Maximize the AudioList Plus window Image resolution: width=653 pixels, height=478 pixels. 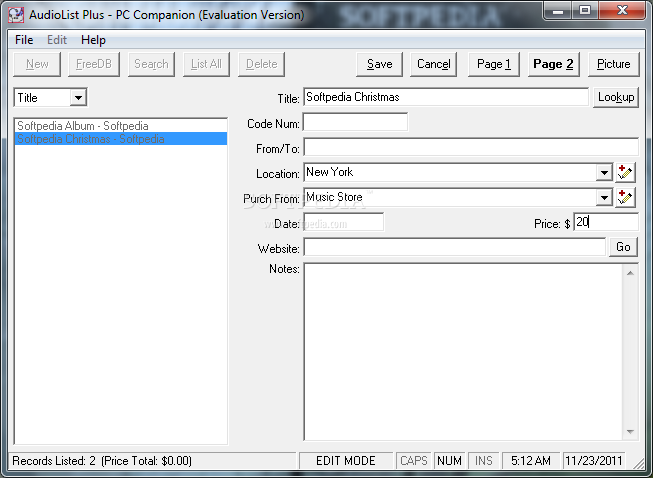(x=585, y=10)
